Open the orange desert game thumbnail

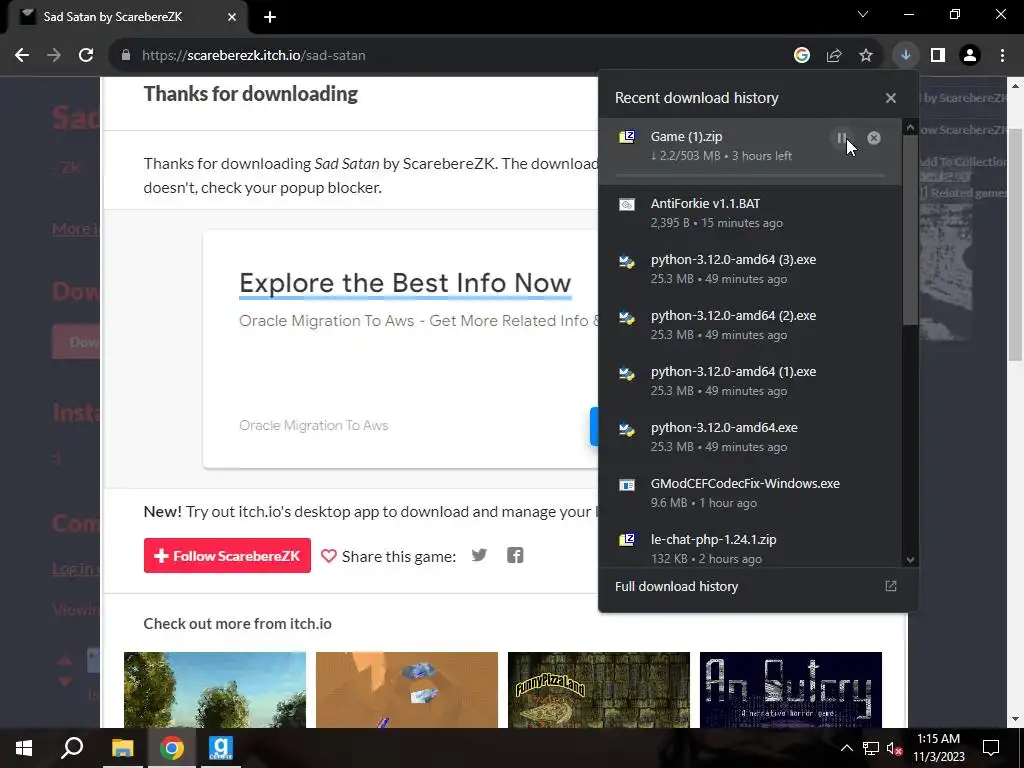pos(407,690)
